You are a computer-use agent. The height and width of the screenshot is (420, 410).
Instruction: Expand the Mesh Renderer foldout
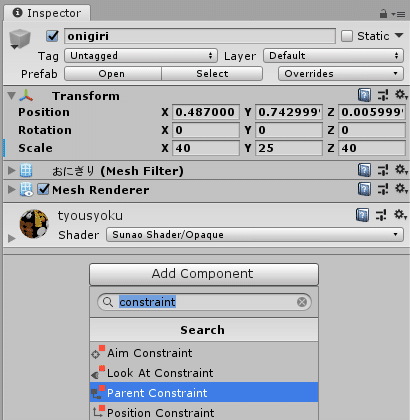tap(12, 190)
